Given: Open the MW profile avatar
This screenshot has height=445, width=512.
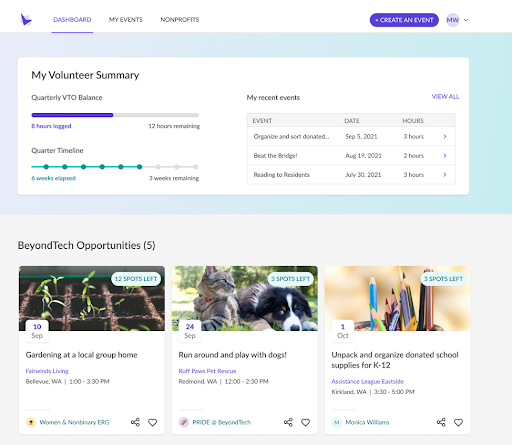Looking at the screenshot, I should pos(453,20).
